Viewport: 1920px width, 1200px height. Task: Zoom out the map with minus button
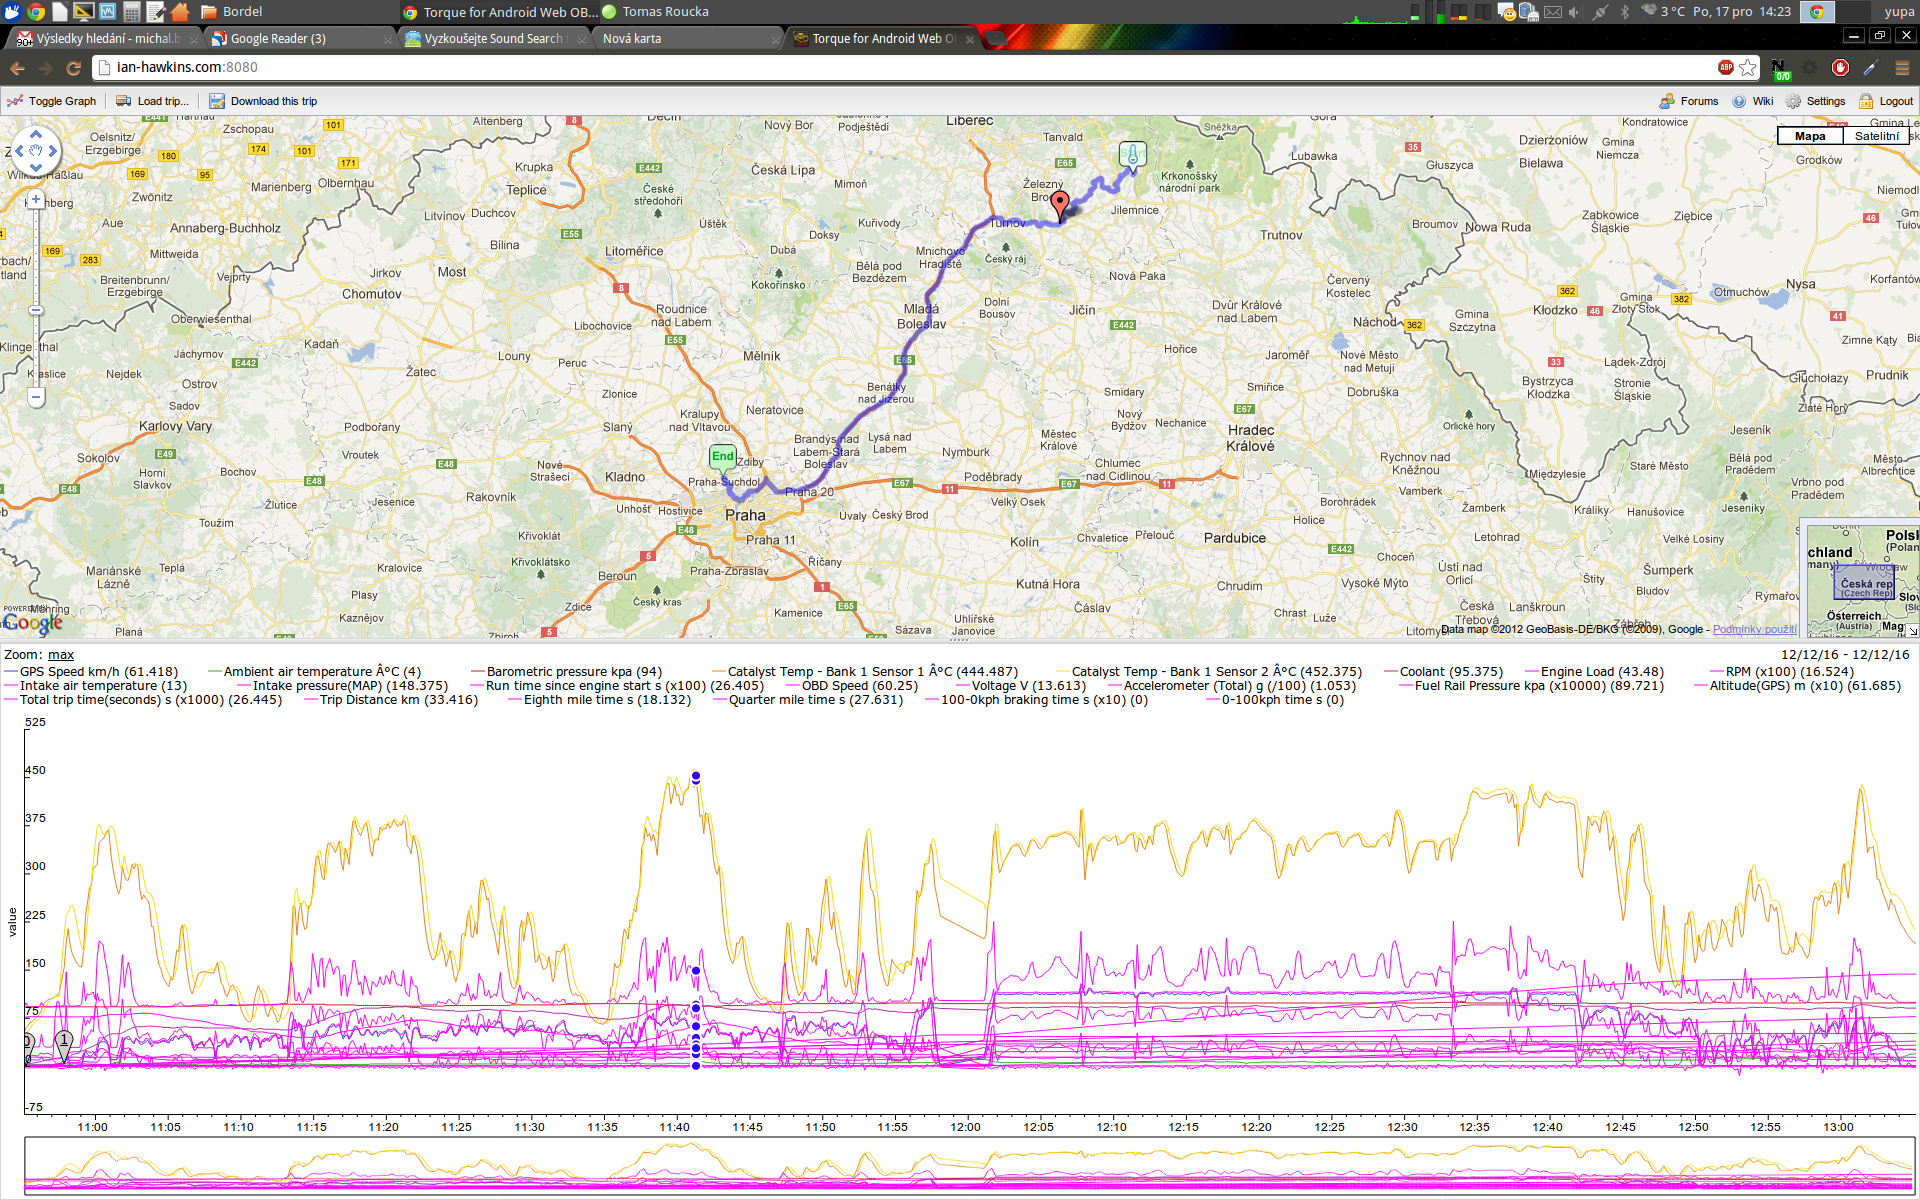tap(36, 397)
